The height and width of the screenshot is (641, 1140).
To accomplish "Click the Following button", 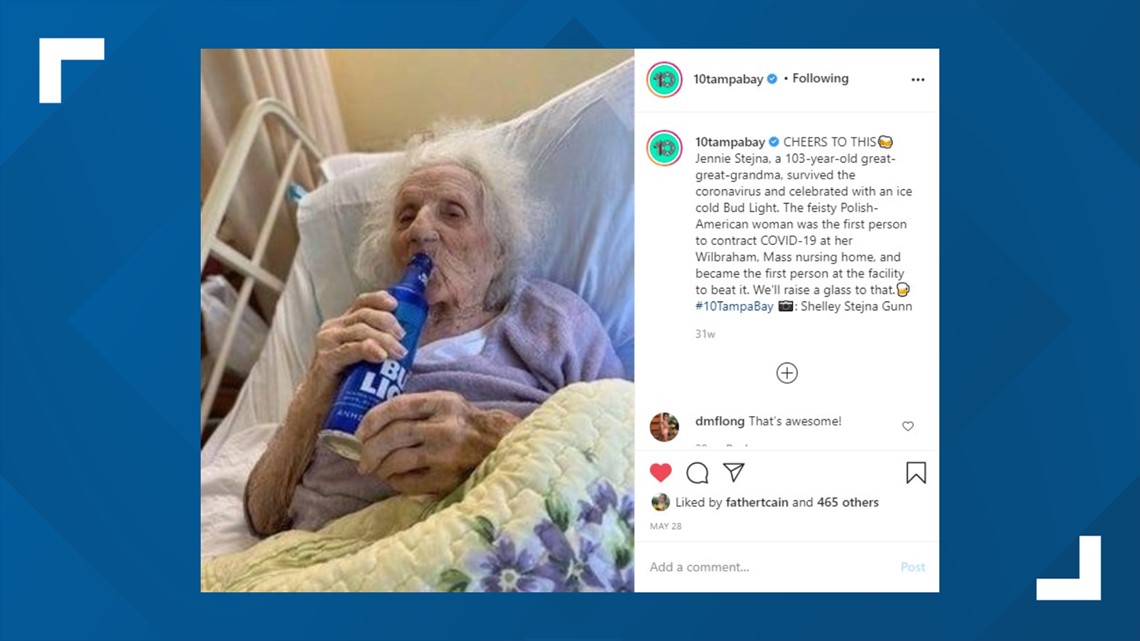I will 820,78.
